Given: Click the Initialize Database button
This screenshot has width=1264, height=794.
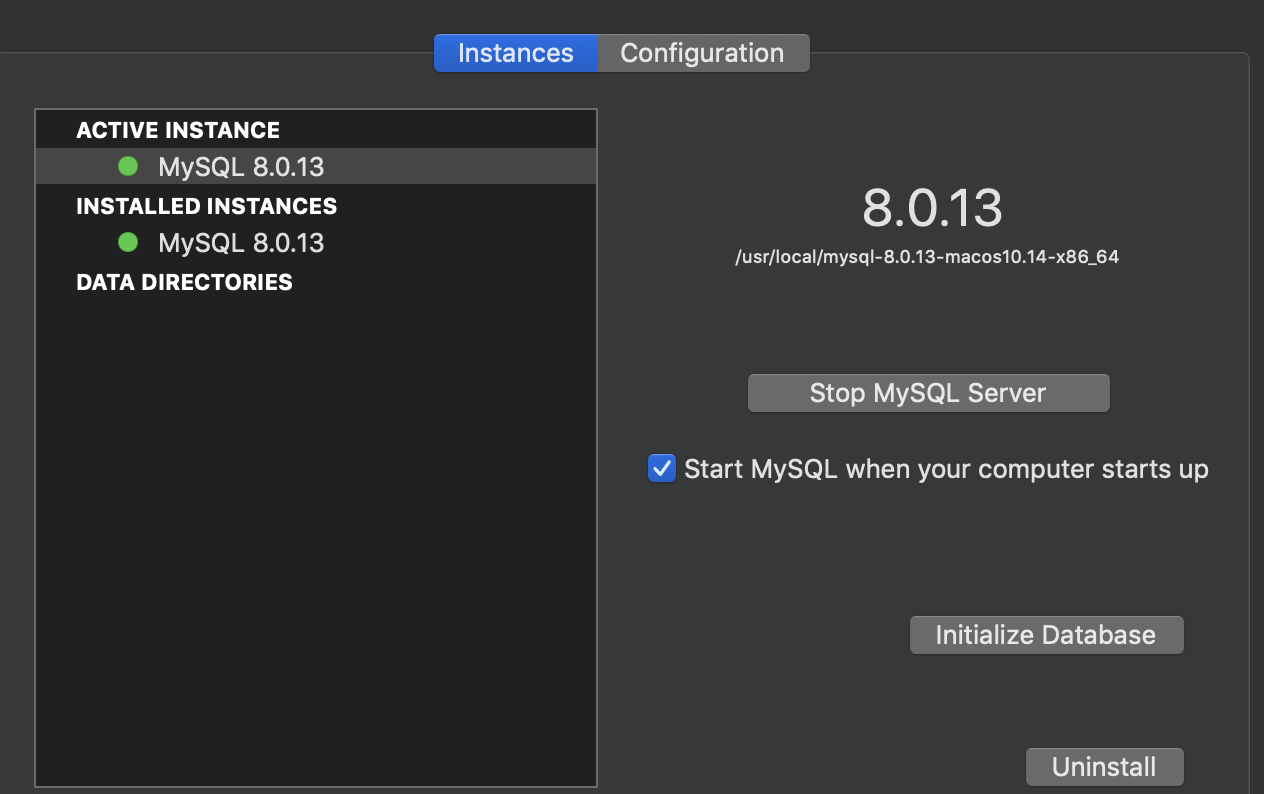Looking at the screenshot, I should coord(1046,635).
